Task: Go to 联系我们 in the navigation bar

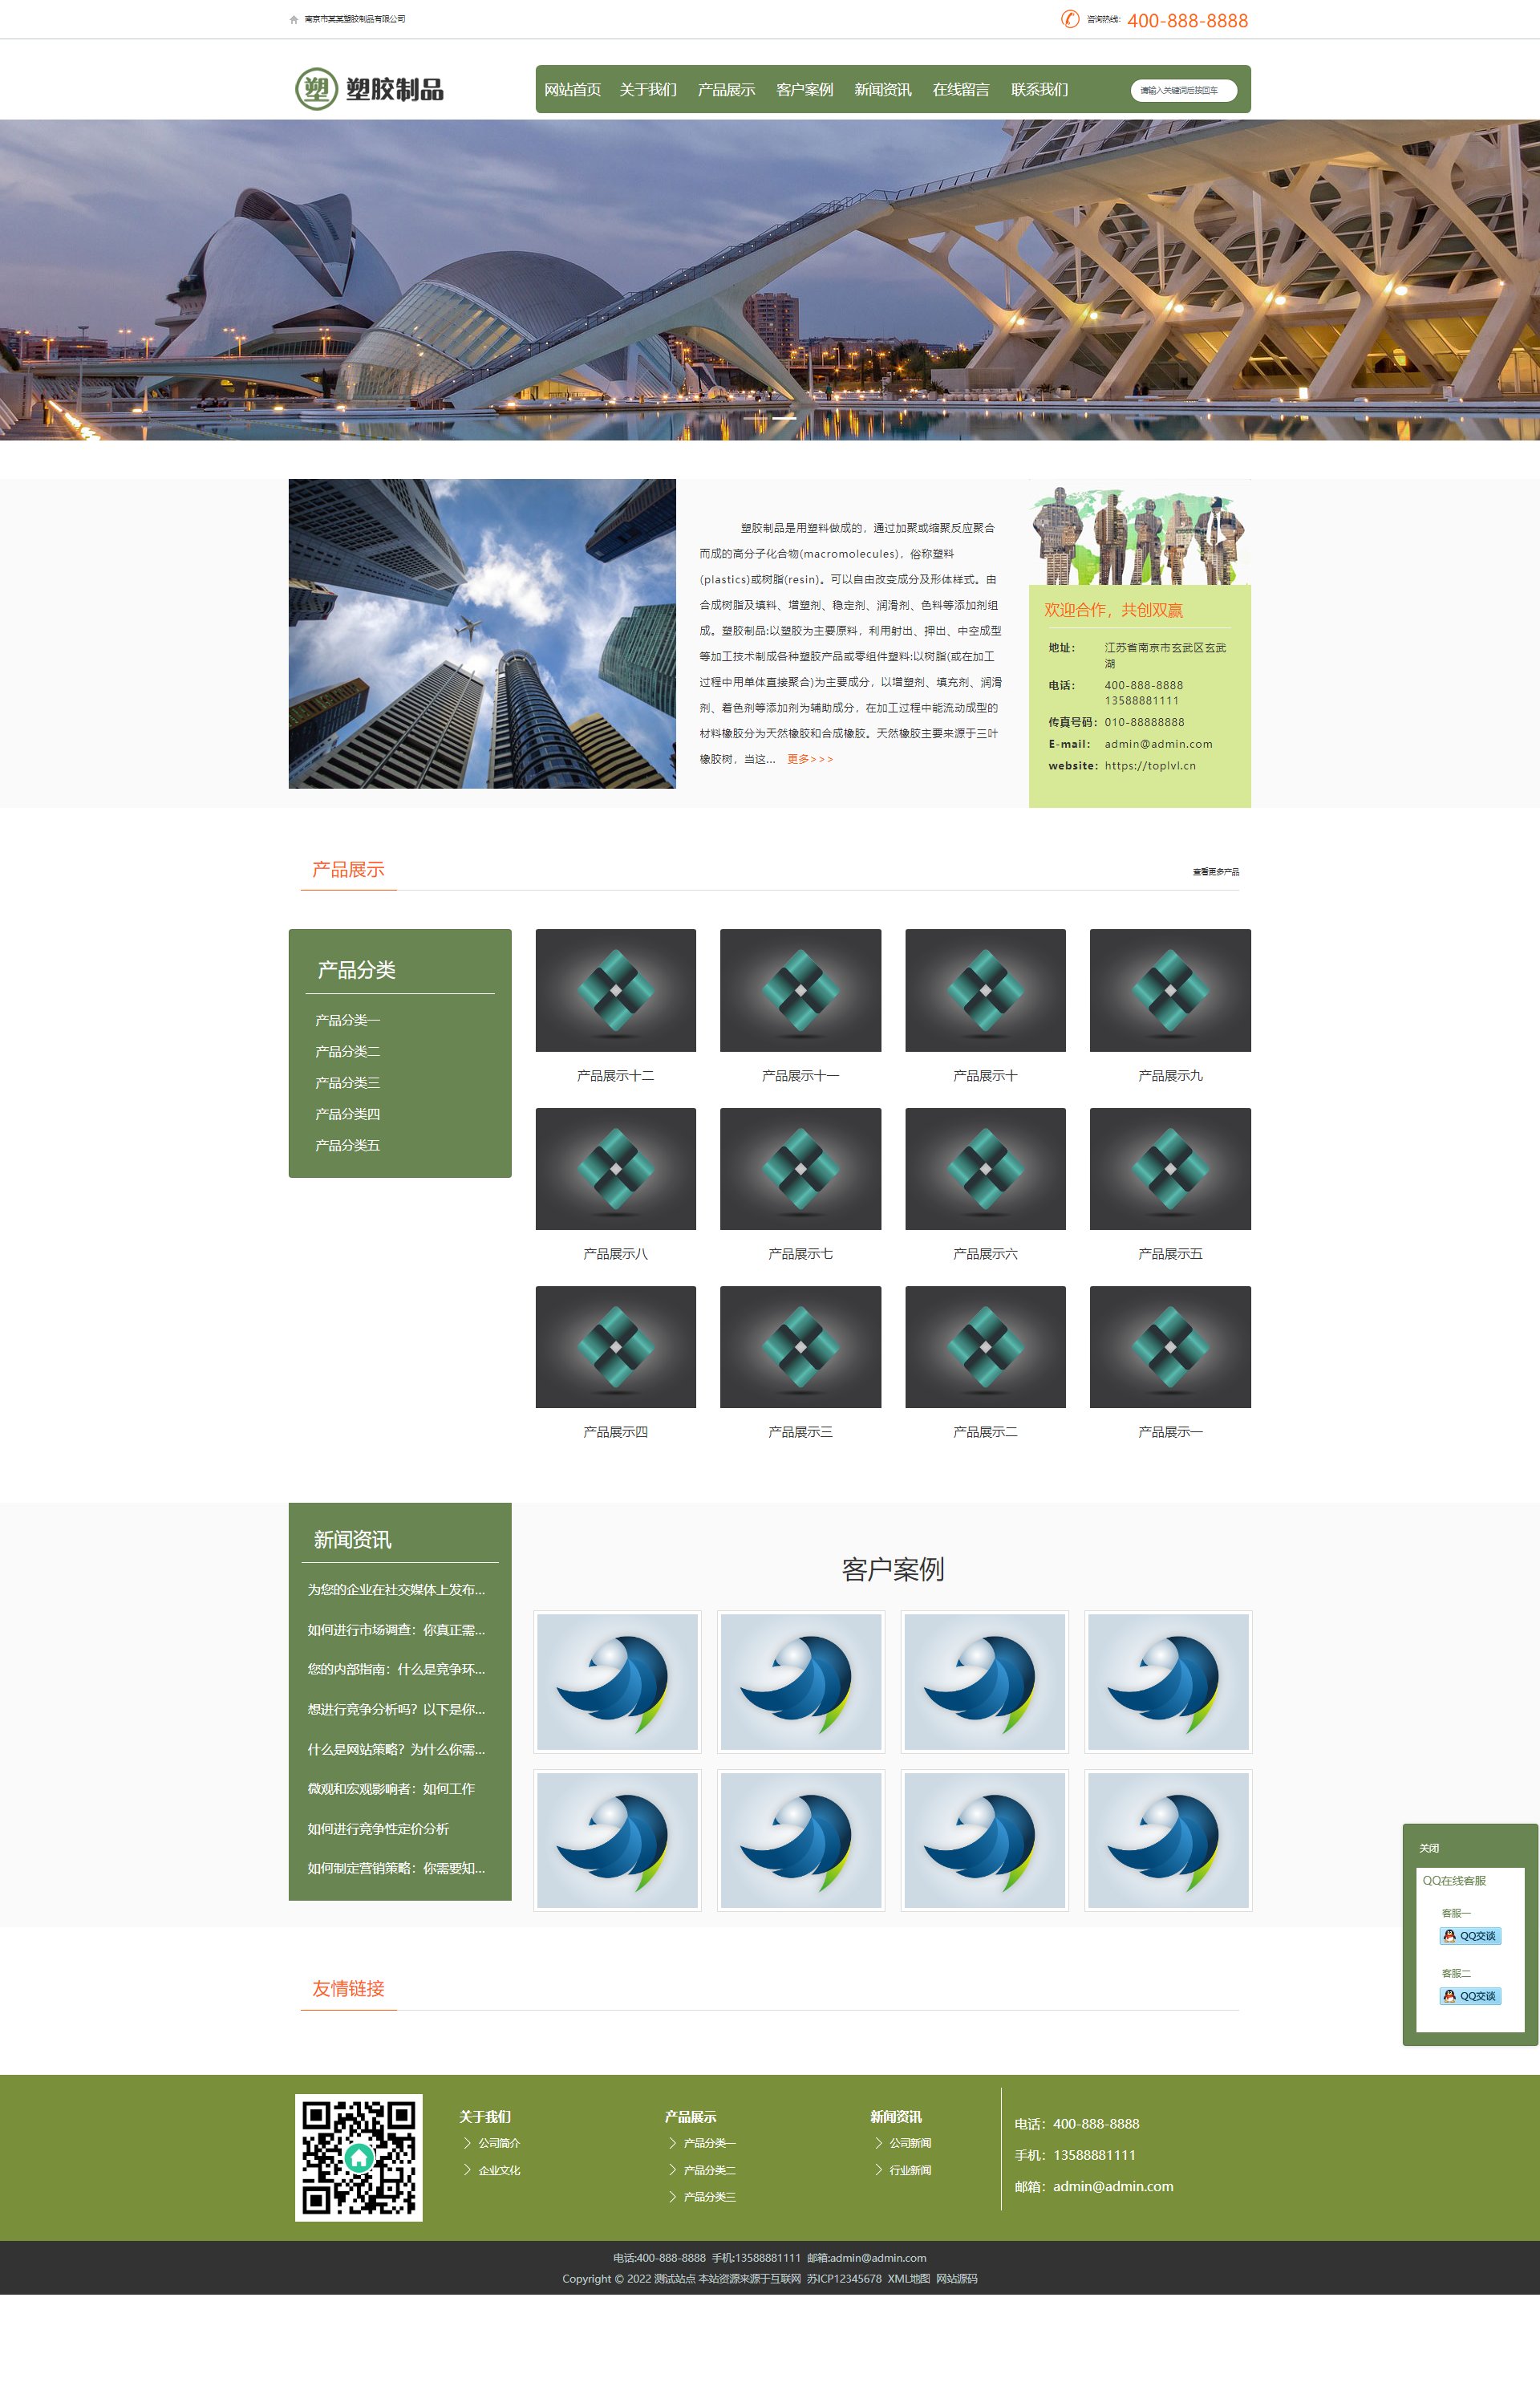Action: [x=1039, y=90]
